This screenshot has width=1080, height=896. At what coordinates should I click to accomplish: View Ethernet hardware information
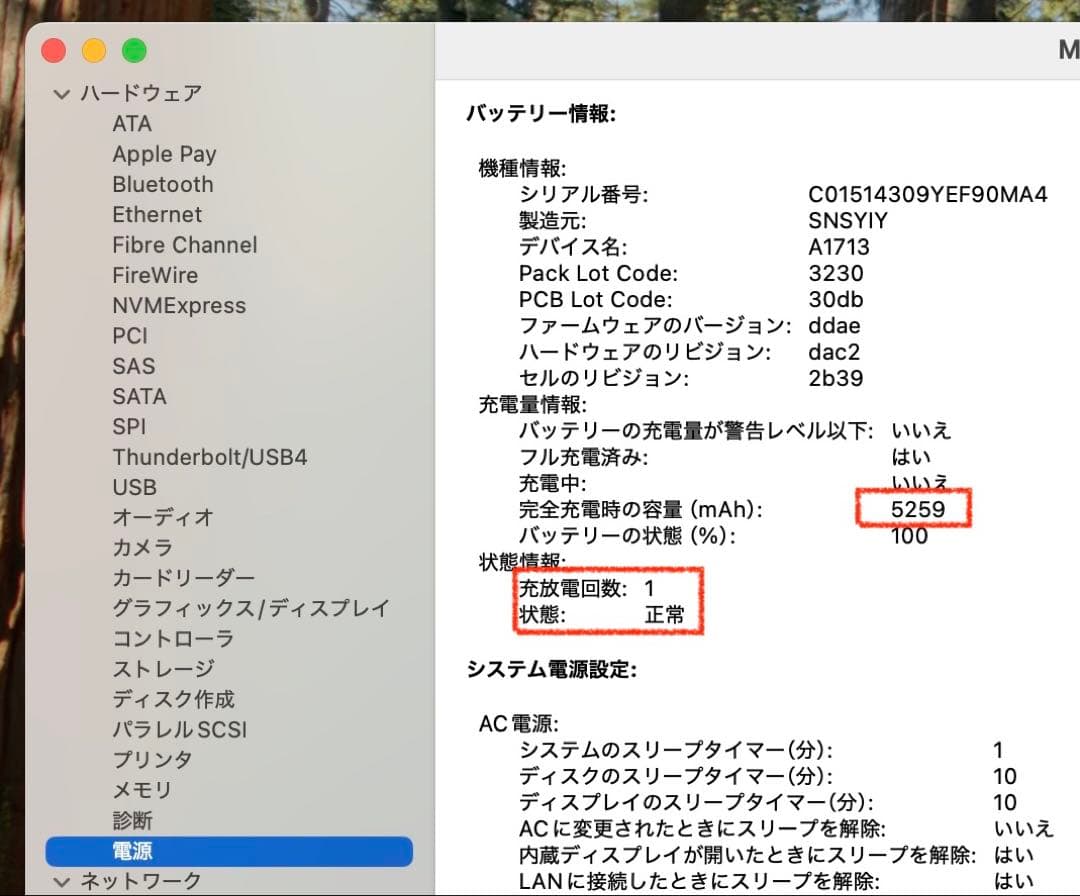pyautogui.click(x=157, y=214)
